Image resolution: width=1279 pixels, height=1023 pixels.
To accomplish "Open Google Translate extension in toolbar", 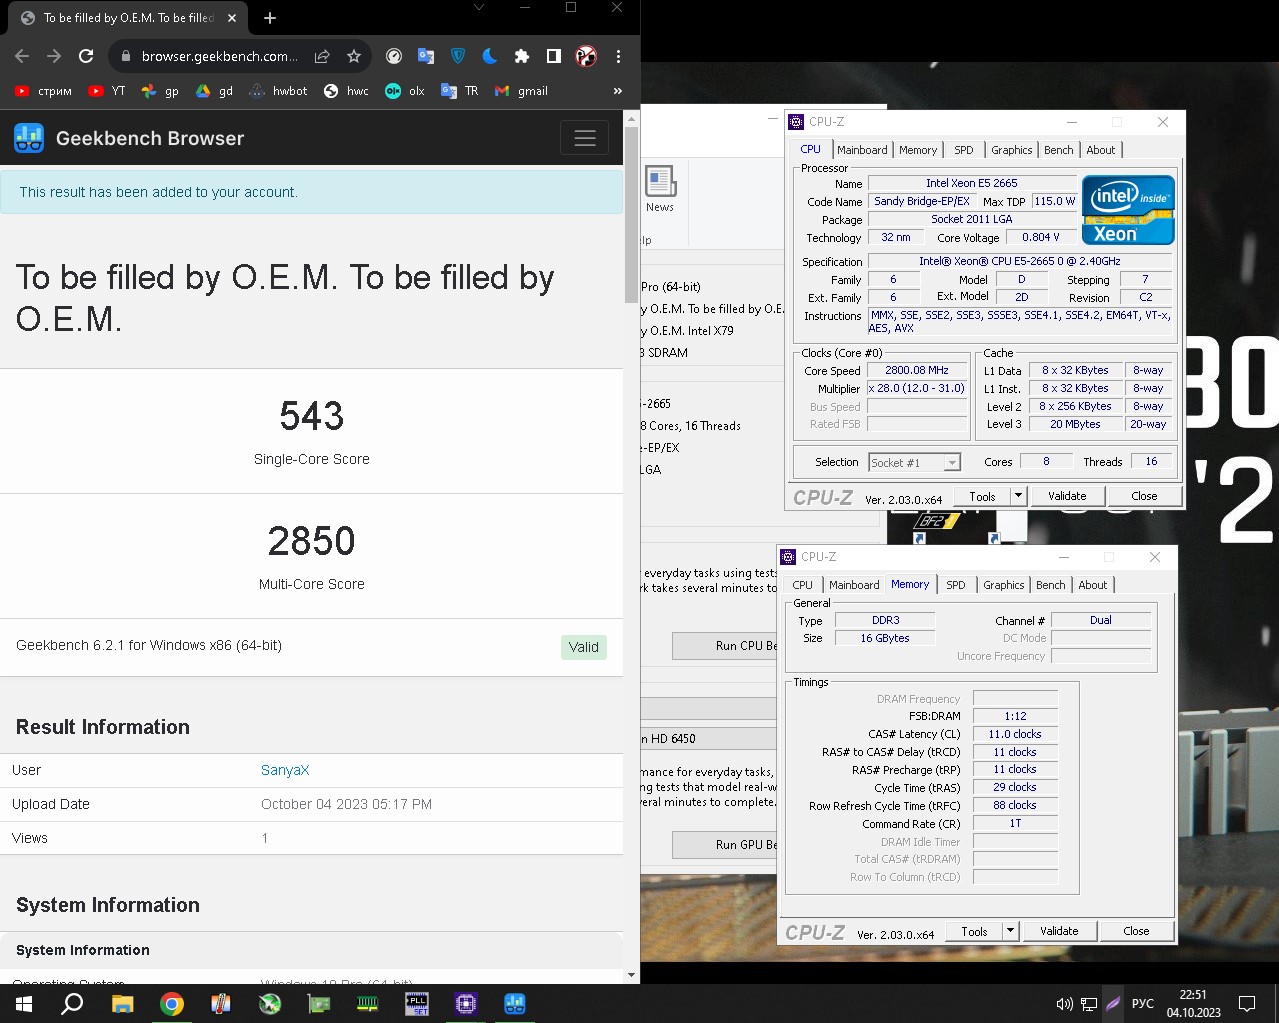I will click(426, 56).
